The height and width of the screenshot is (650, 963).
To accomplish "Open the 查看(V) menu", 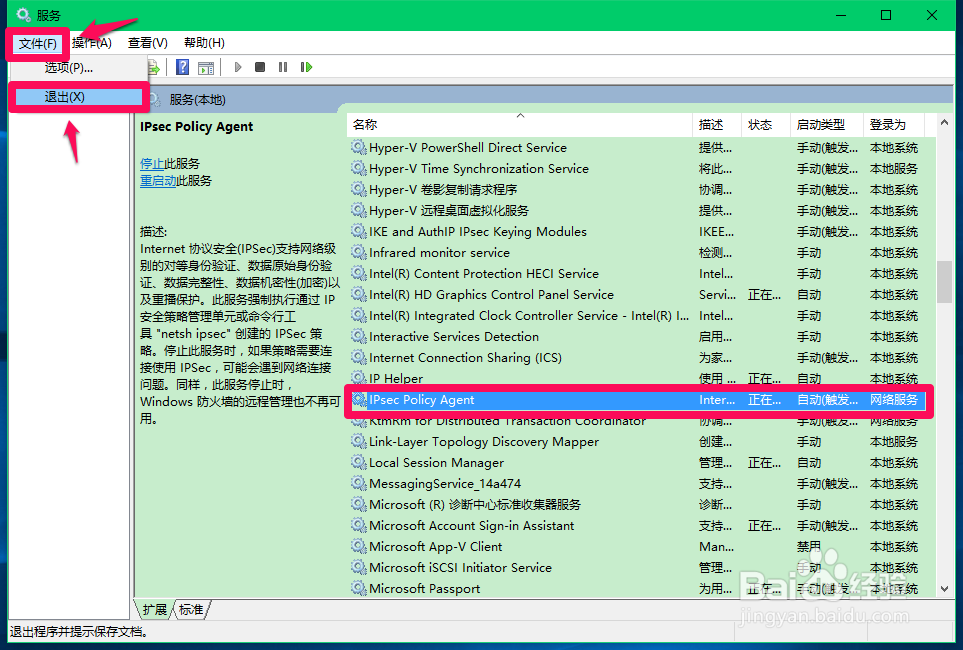I will (146, 42).
